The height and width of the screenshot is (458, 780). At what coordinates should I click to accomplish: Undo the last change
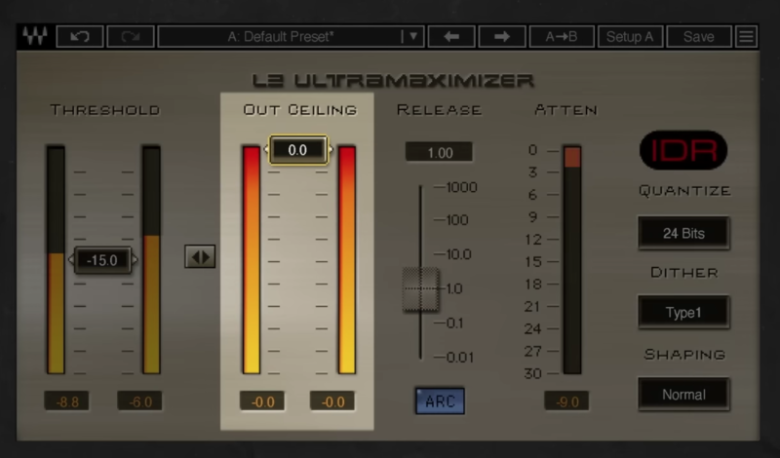80,37
